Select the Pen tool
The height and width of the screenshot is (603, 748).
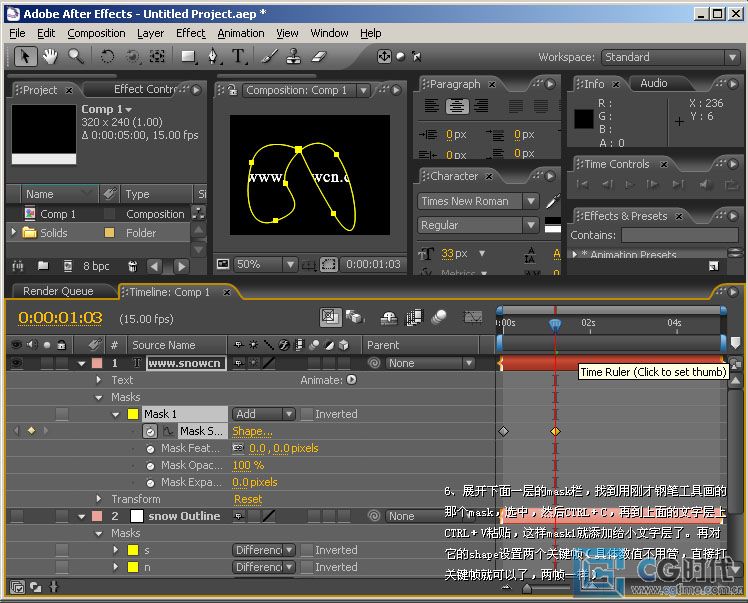click(x=213, y=57)
